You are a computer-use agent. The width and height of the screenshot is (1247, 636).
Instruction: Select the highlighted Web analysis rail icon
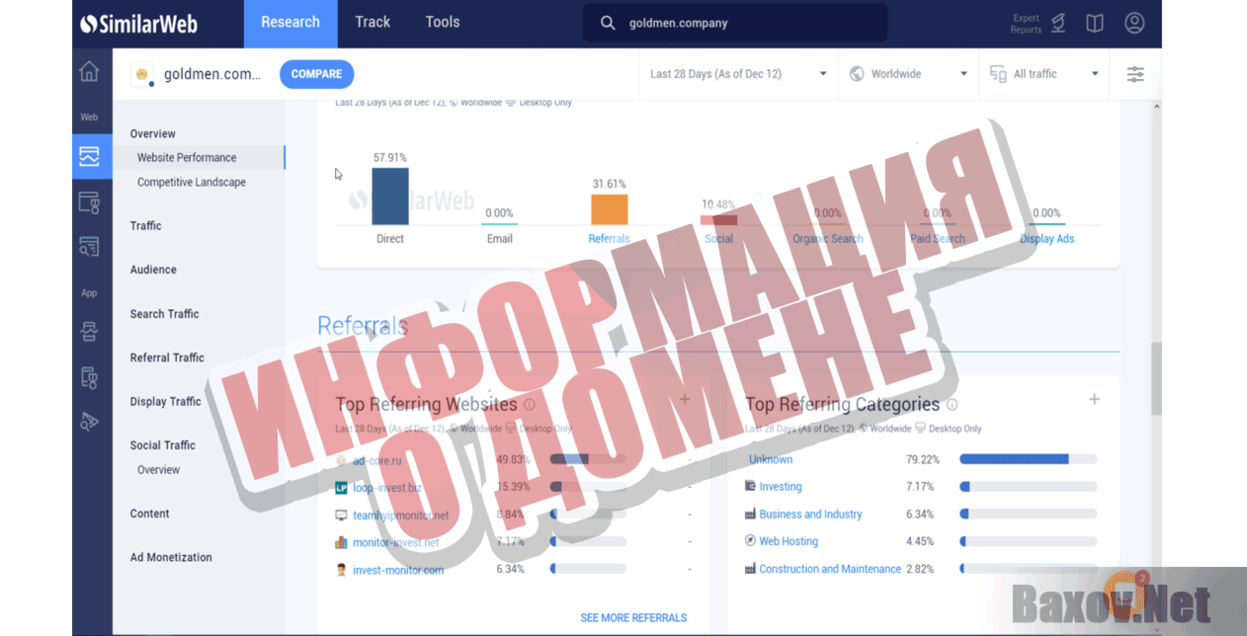[90, 157]
